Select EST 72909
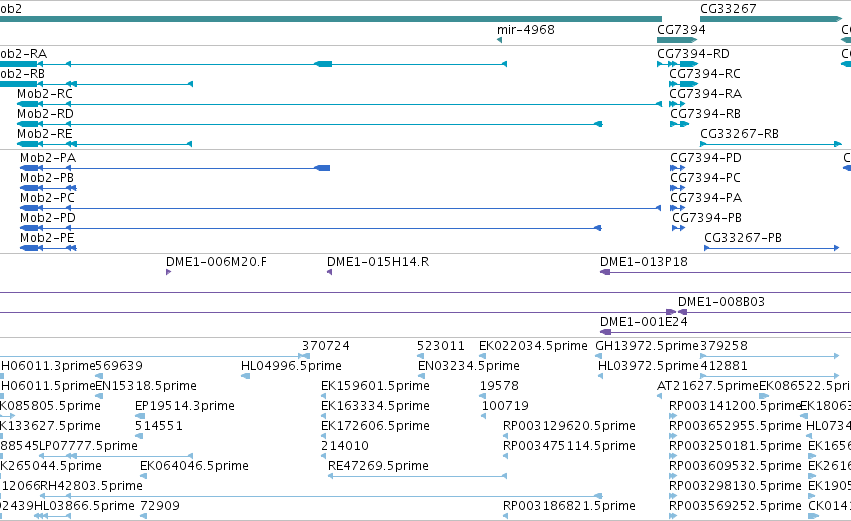The width and height of the screenshot is (851, 521). (x=160, y=506)
